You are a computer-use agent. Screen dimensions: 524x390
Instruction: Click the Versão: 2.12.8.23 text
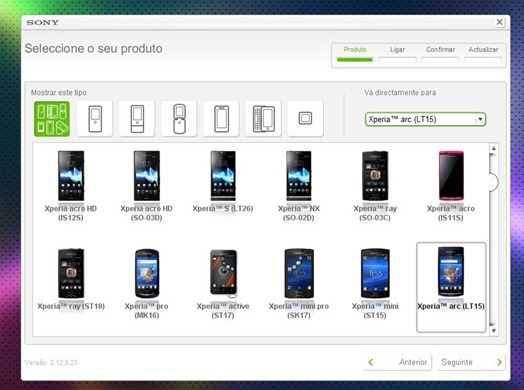click(51, 362)
